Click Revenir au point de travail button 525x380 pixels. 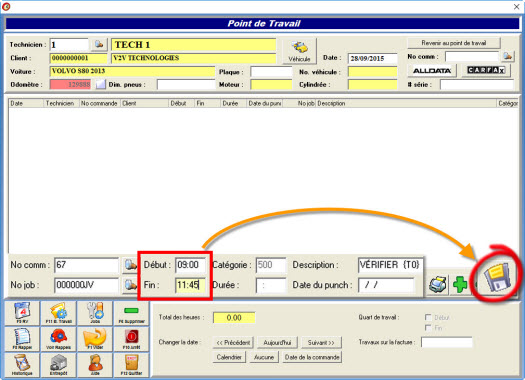coord(454,43)
